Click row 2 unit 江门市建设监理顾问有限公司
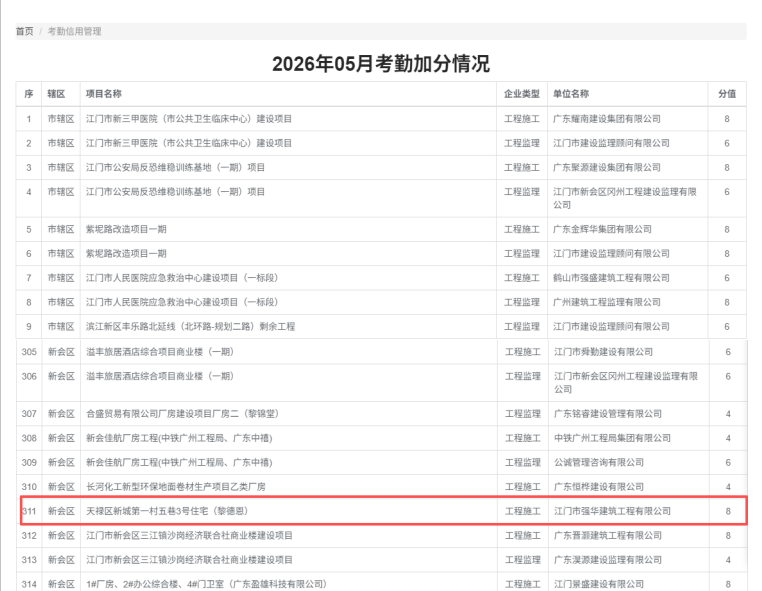The image size is (762, 591). (611, 143)
